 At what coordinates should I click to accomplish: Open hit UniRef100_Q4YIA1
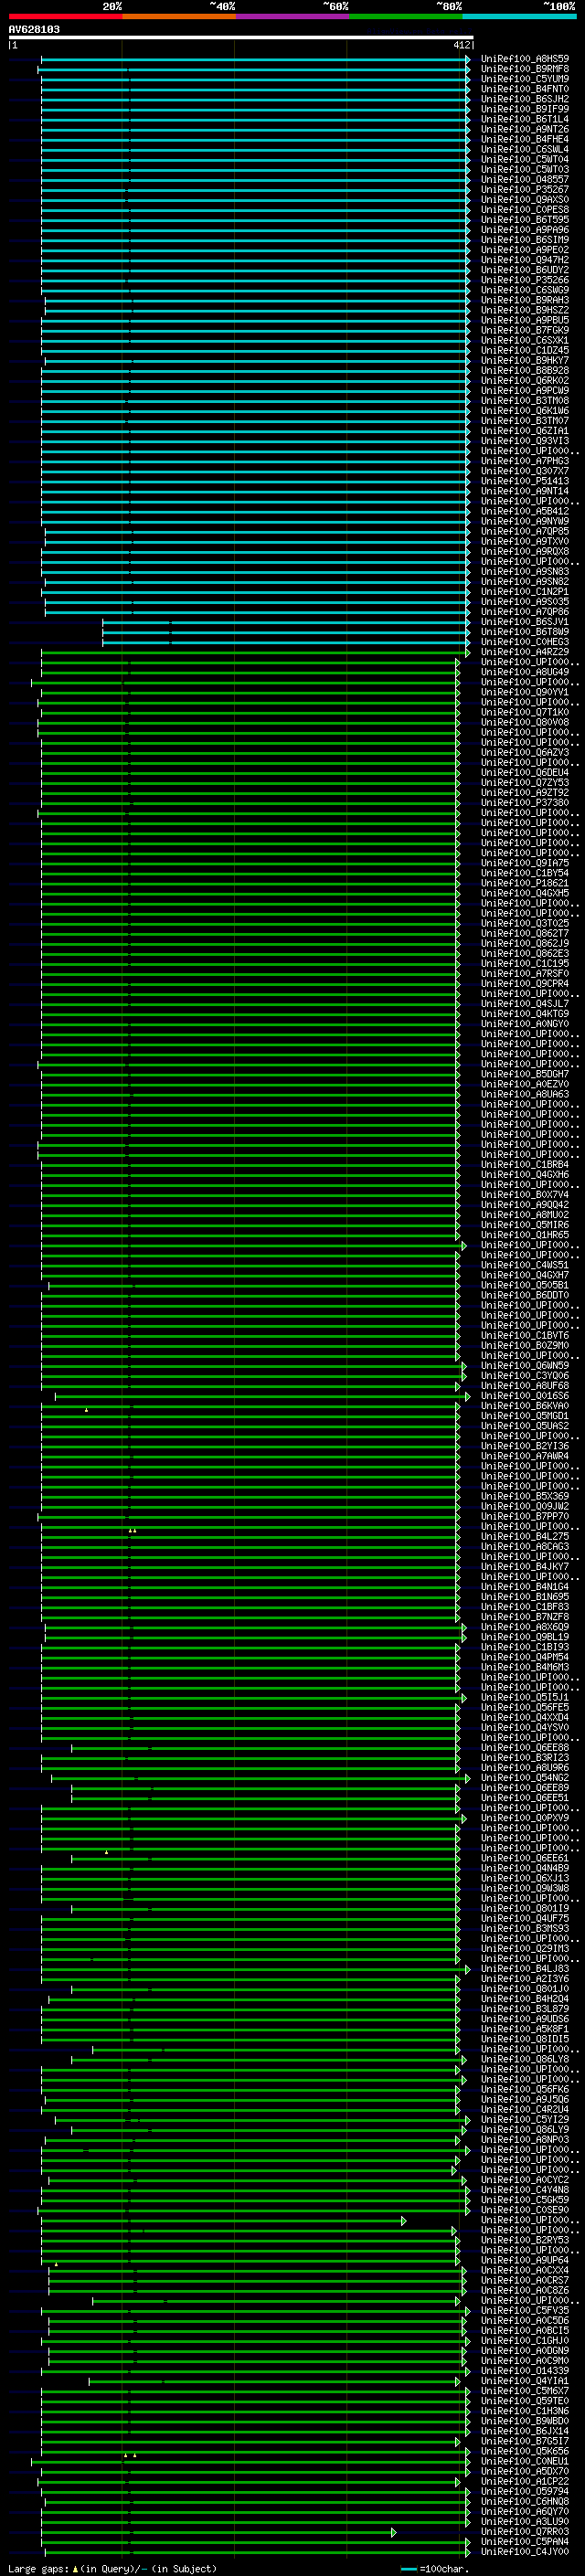[x=524, y=2381]
